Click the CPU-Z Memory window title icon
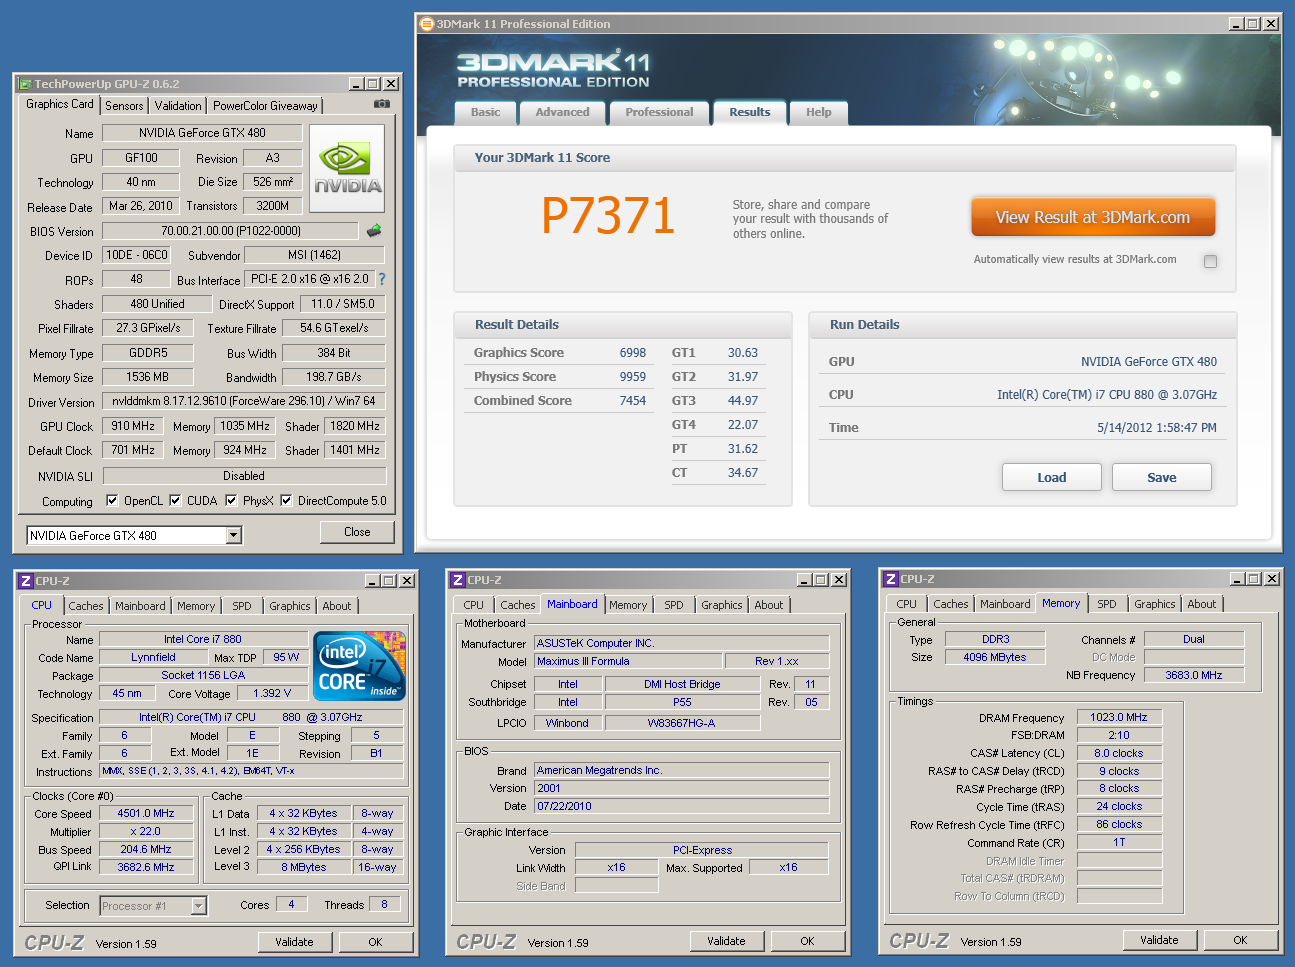The image size is (1295, 967). (x=891, y=579)
